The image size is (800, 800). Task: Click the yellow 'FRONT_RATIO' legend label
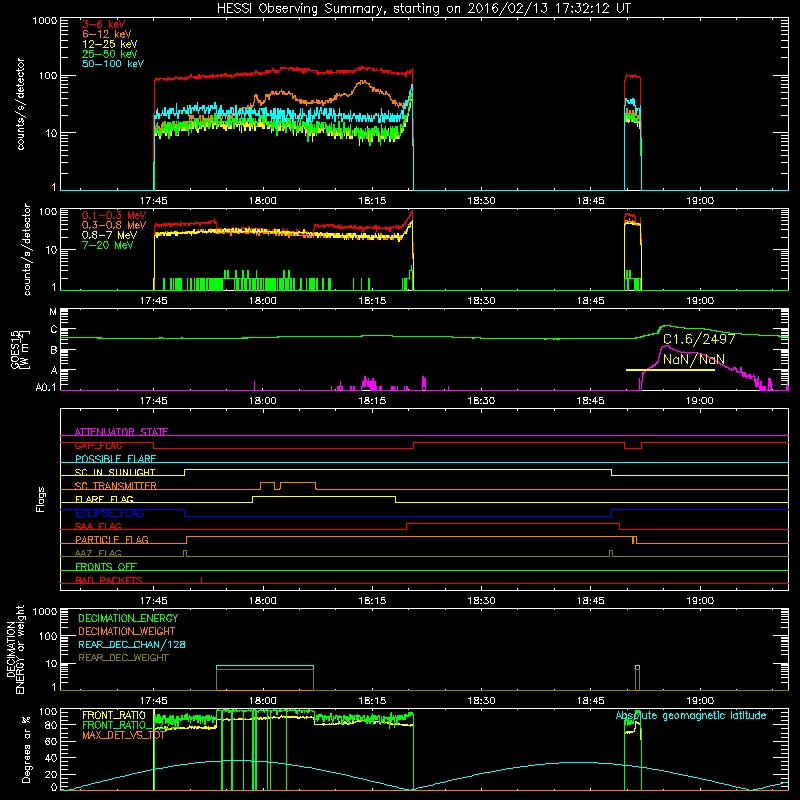point(114,715)
